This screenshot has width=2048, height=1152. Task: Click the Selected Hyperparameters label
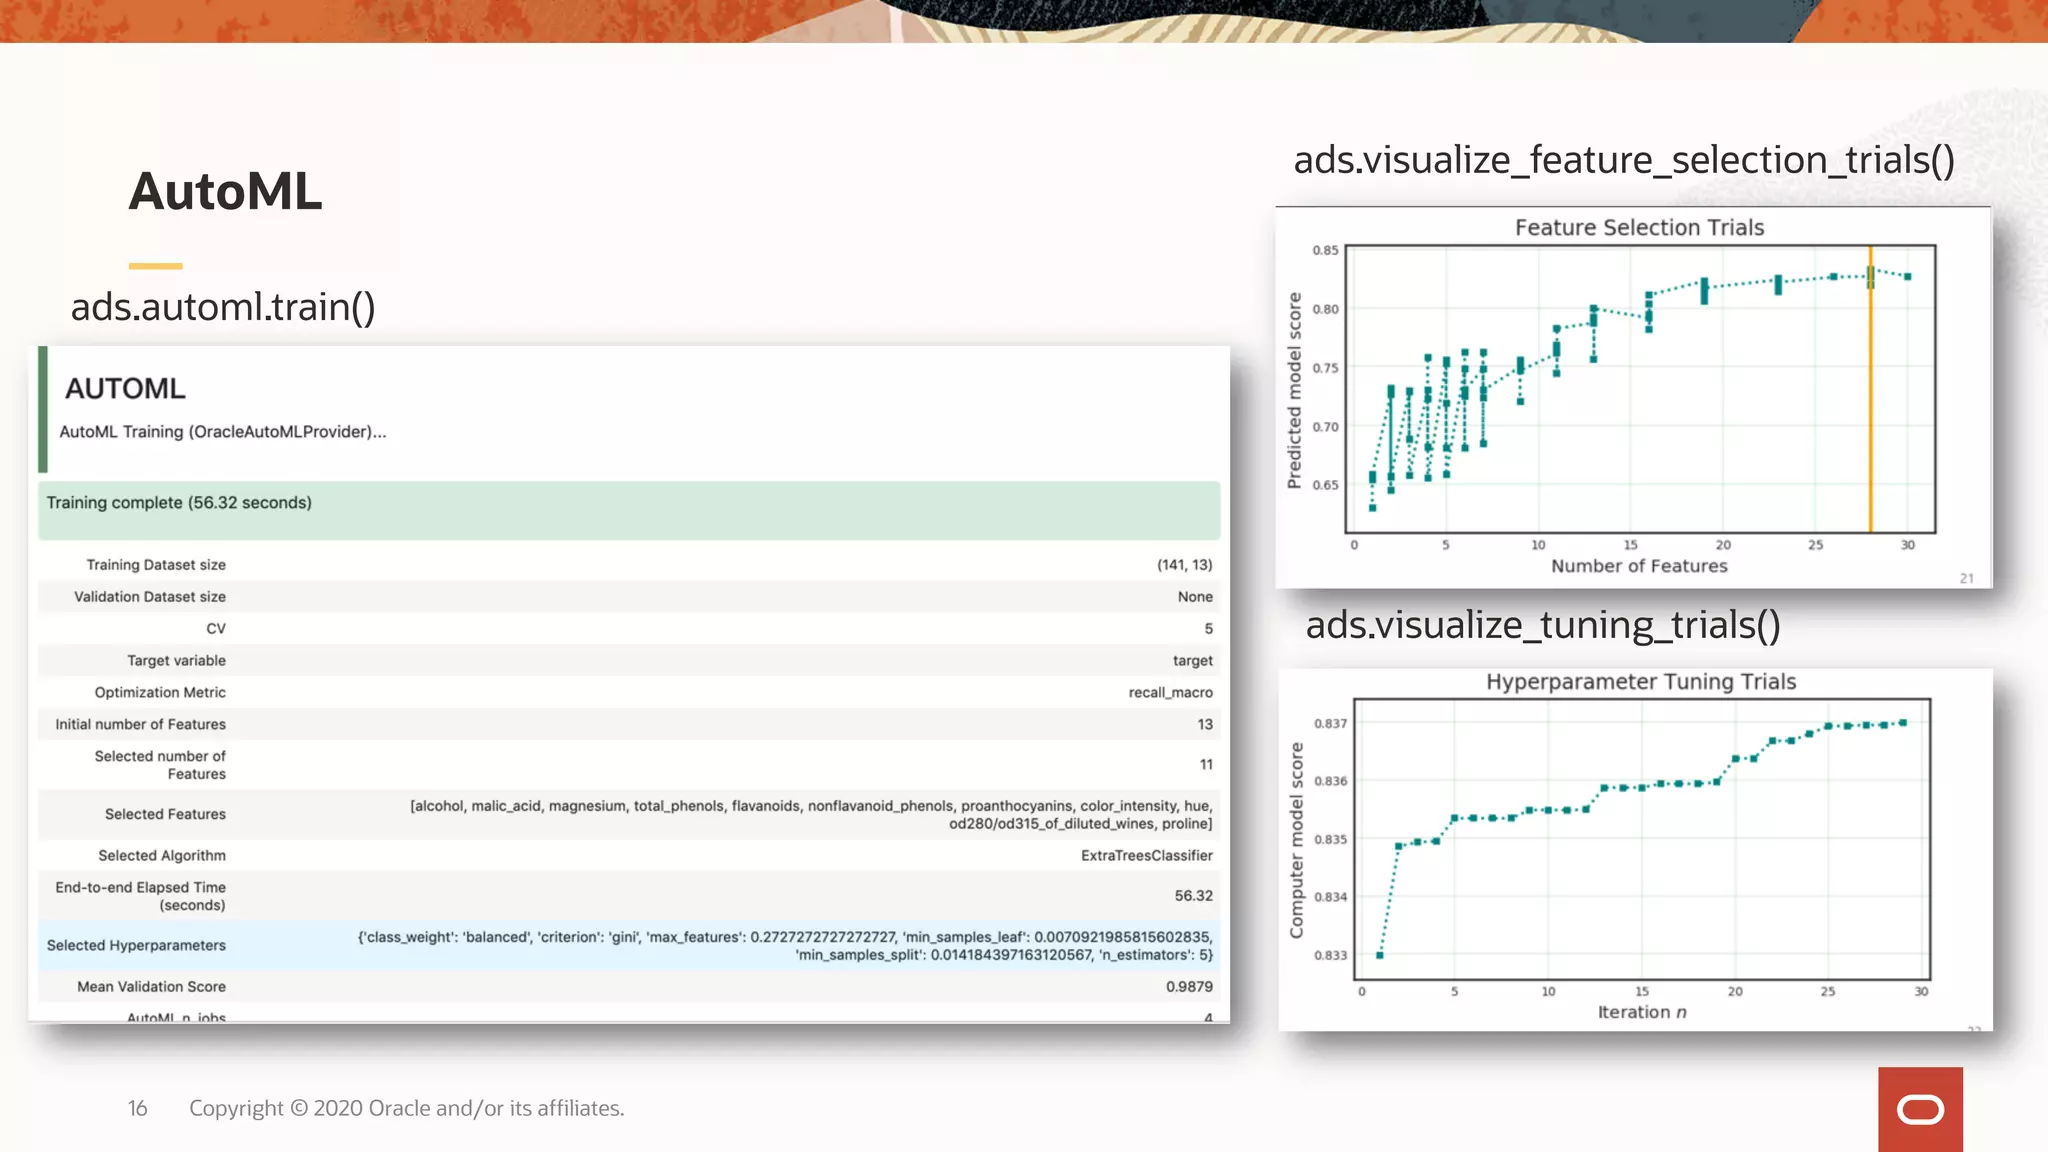click(x=136, y=946)
